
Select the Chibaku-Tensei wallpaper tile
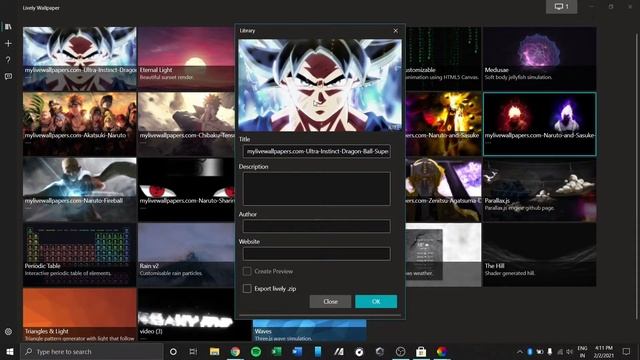pos(186,124)
